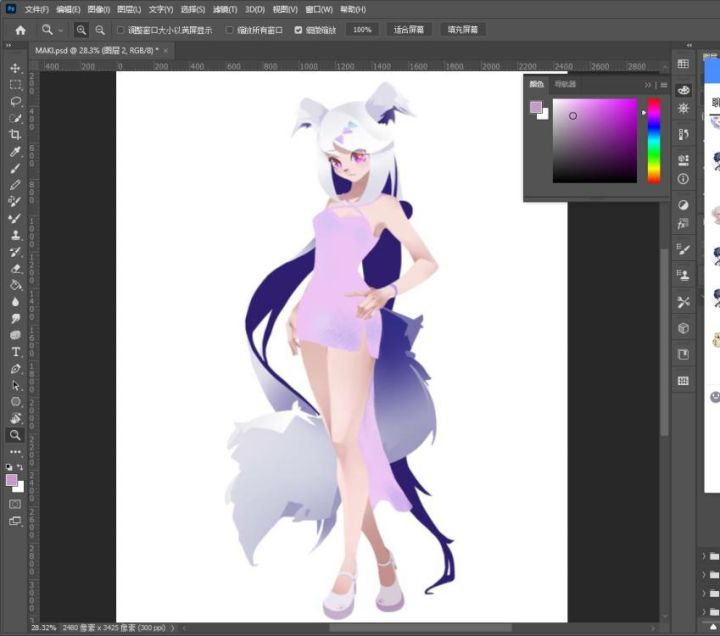Select the Move tool

click(15, 68)
